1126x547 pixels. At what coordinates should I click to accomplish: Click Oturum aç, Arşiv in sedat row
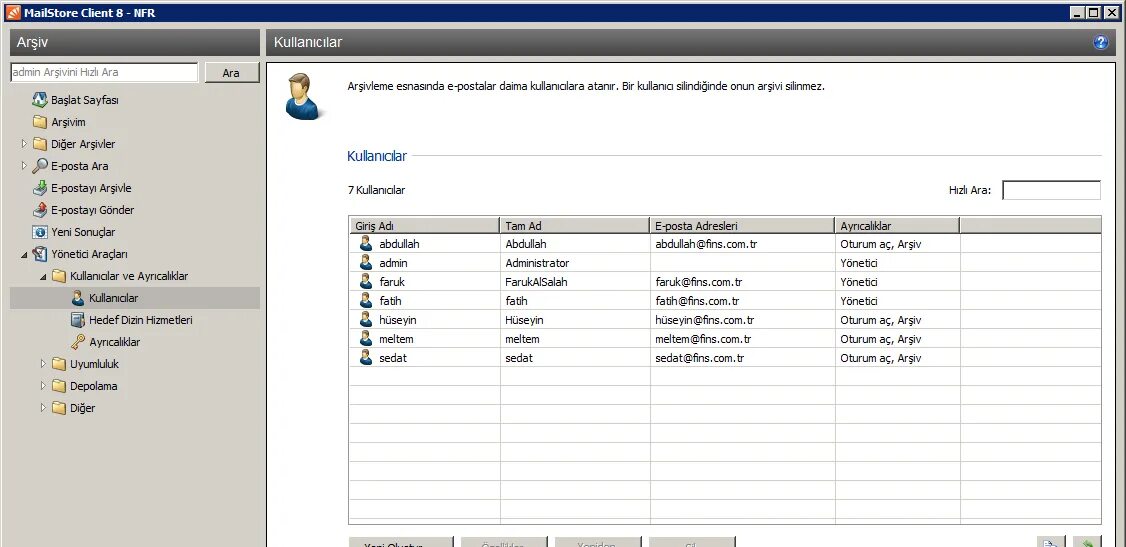(880, 358)
